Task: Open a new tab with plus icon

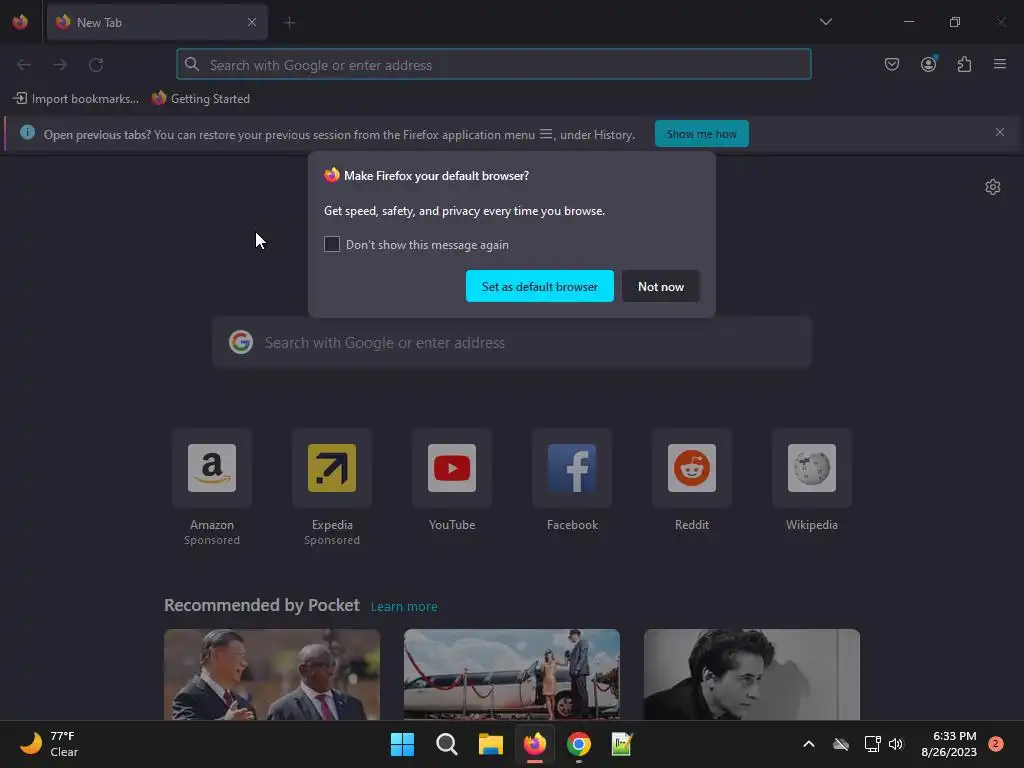Action: pos(289,23)
